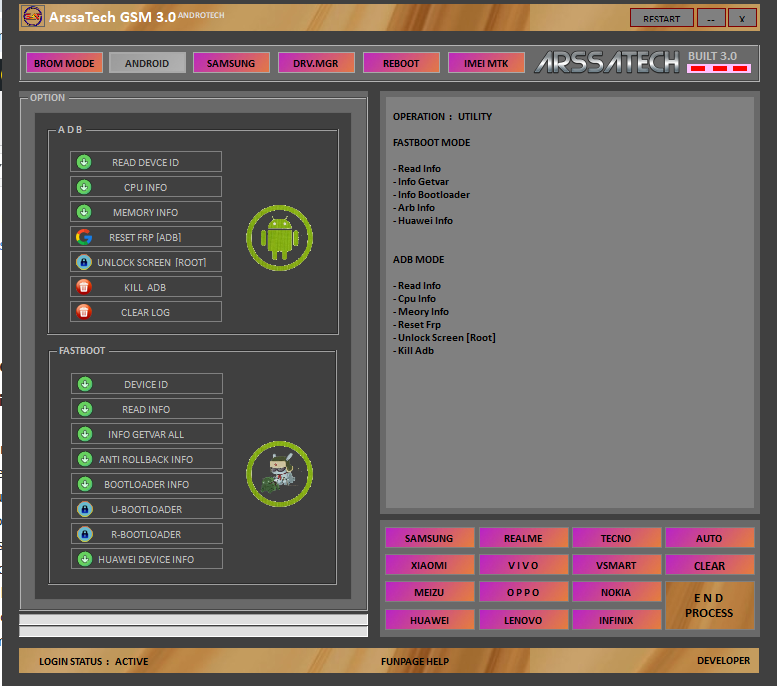Viewport: 777px width, 686px height.
Task: Select SAMSUNG in the brand grid
Action: coord(429,538)
